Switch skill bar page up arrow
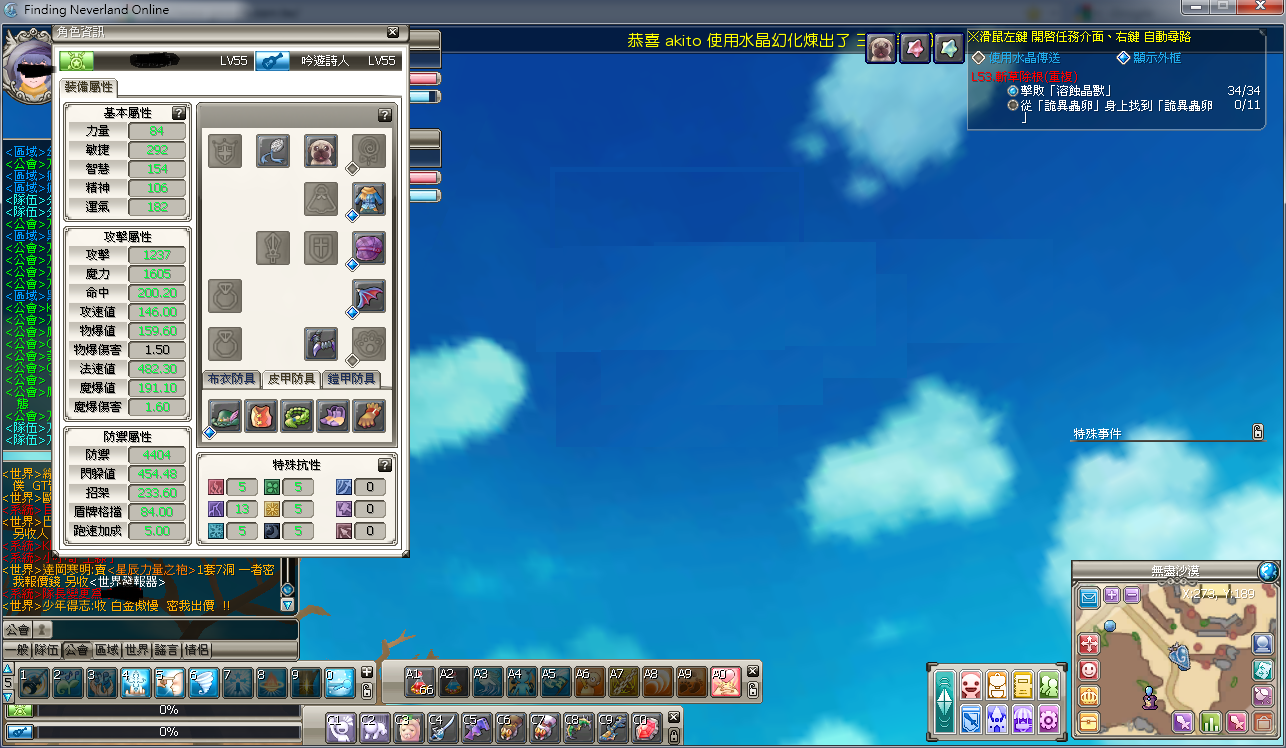 [x=8, y=669]
